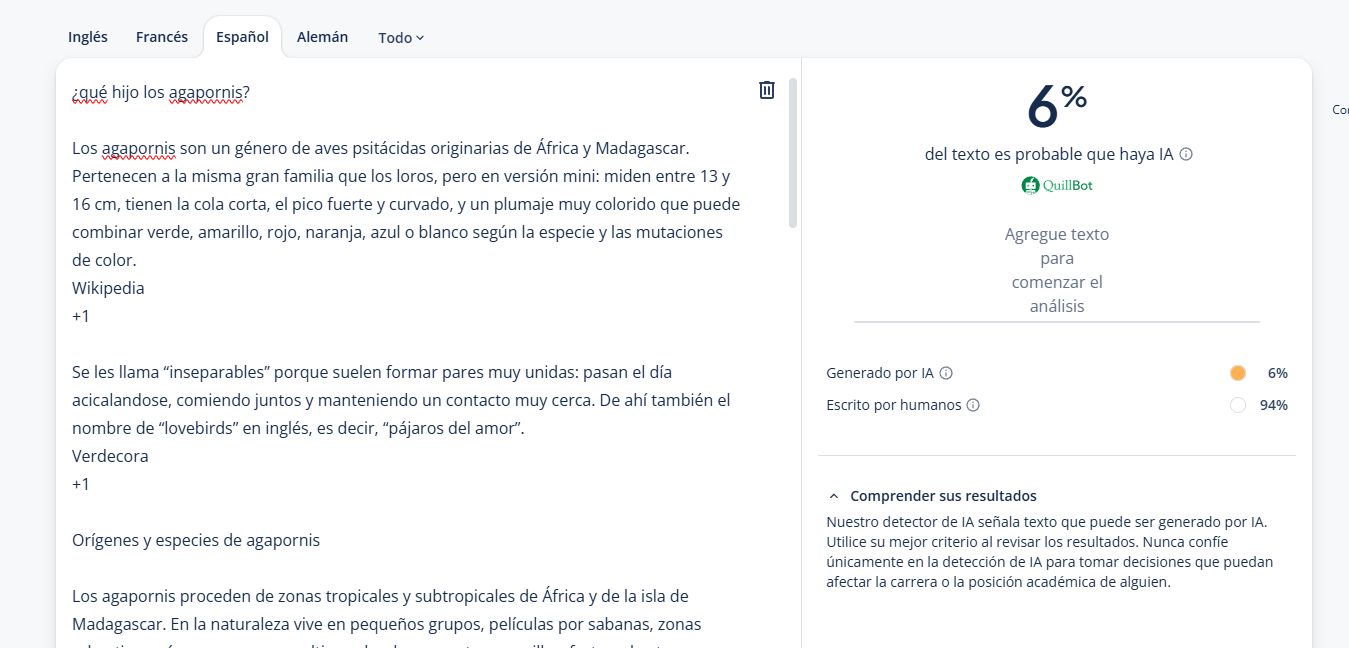Click 'del texto es probable que haya IA'
Image resolution: width=1349 pixels, height=648 pixels.
click(1049, 155)
